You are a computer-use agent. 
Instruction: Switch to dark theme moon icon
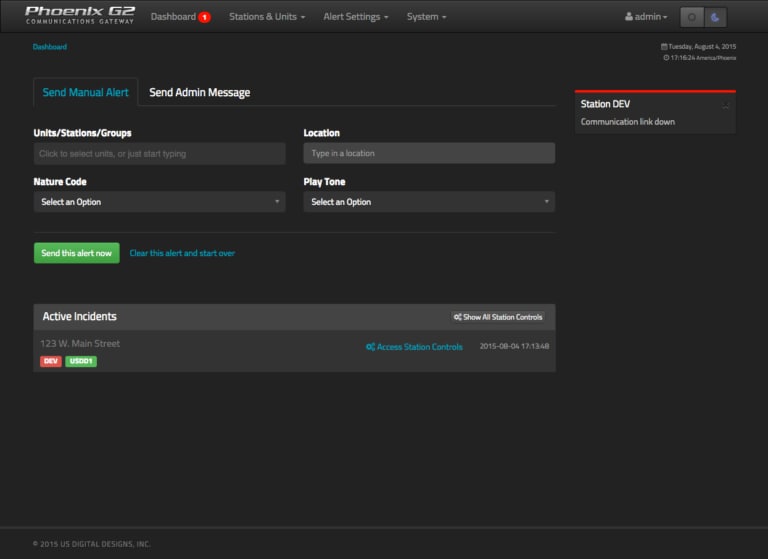tap(715, 17)
